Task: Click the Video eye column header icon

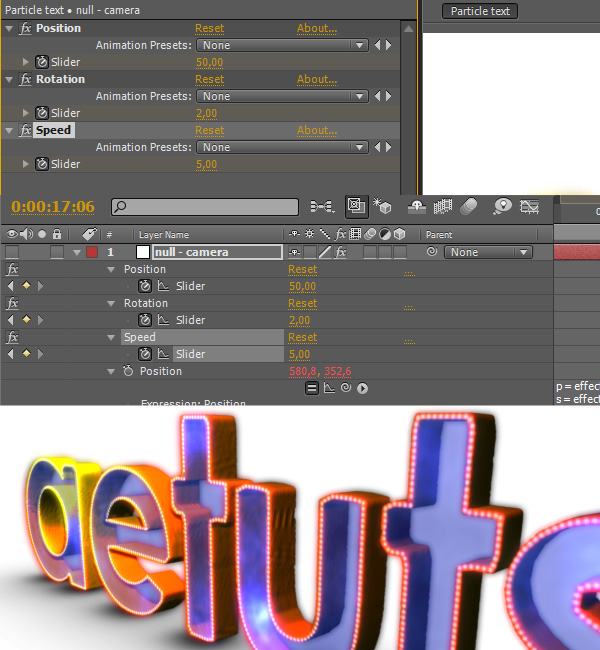Action: pos(12,235)
